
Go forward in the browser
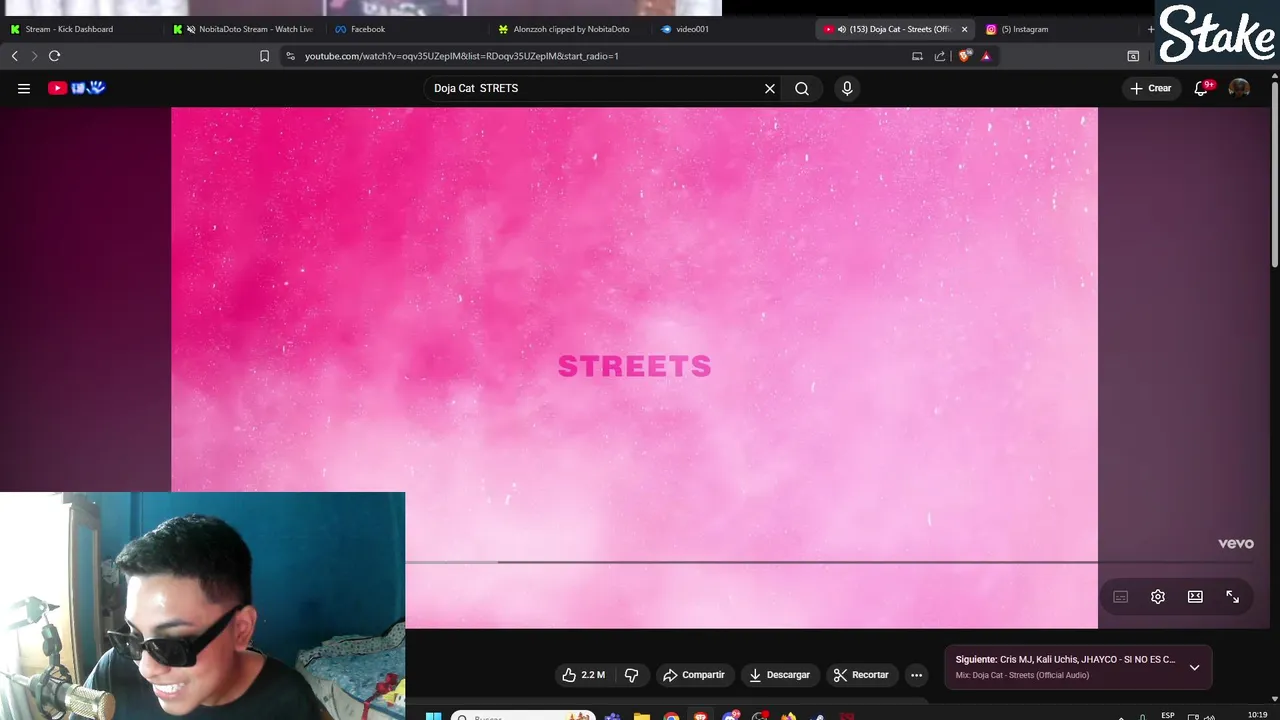click(x=34, y=56)
